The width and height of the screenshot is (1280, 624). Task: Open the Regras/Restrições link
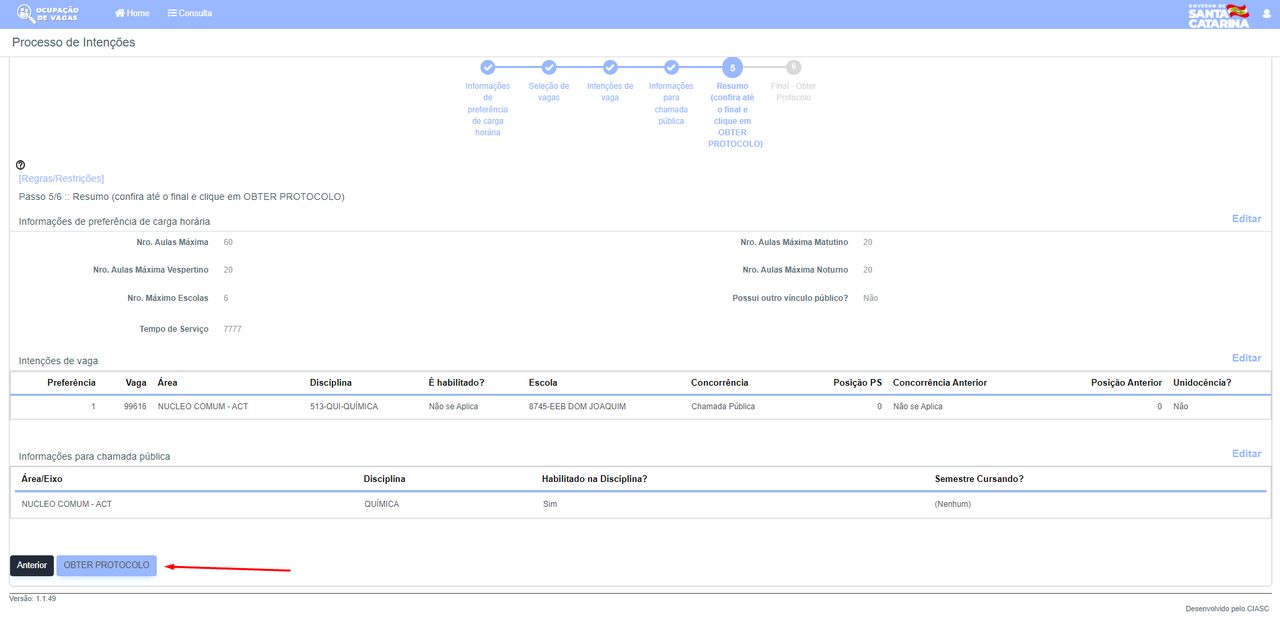click(61, 179)
